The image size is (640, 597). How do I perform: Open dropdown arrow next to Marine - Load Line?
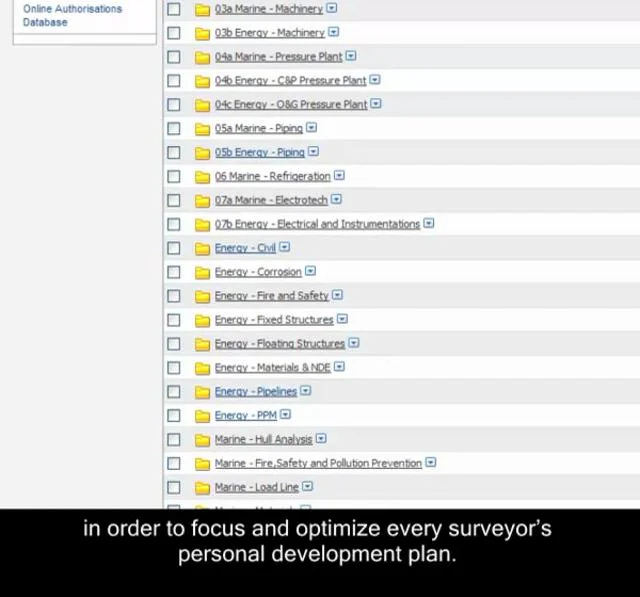(x=307, y=486)
